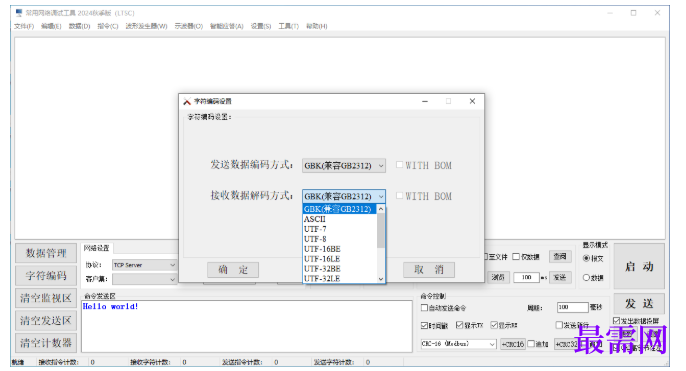
Task: Open the CRC-16 (Modbus) dropdown
Action: (x=458, y=344)
